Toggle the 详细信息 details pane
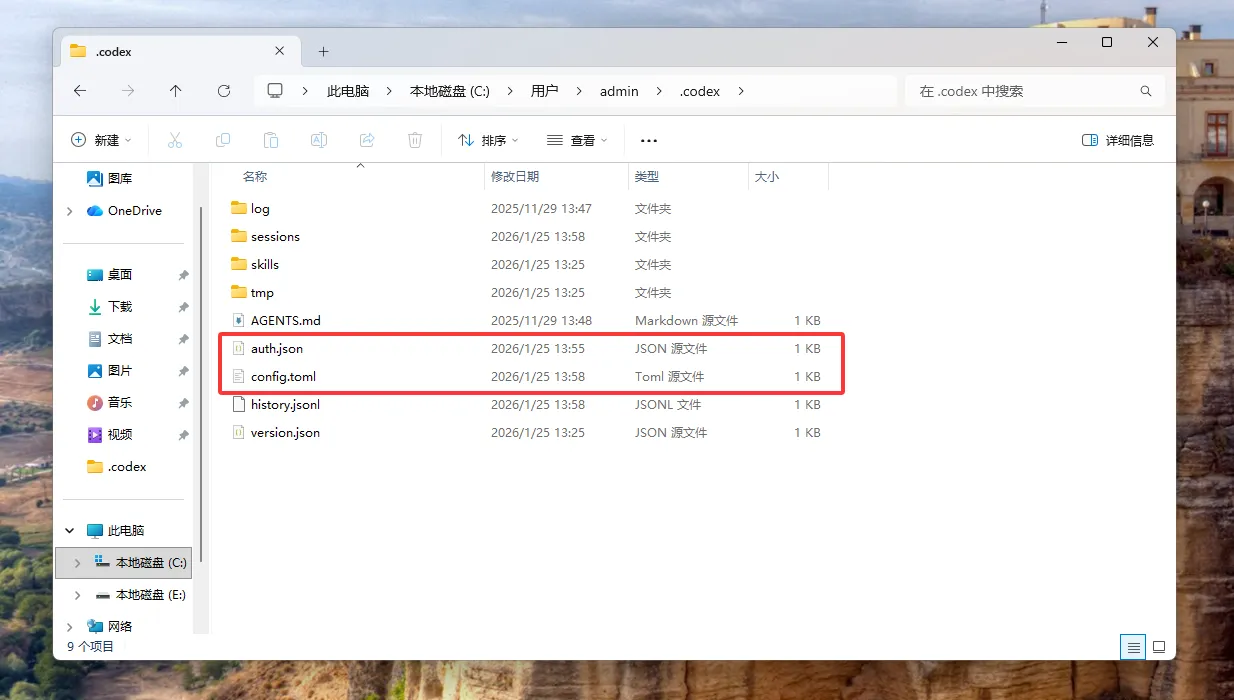1234x700 pixels. [1118, 141]
